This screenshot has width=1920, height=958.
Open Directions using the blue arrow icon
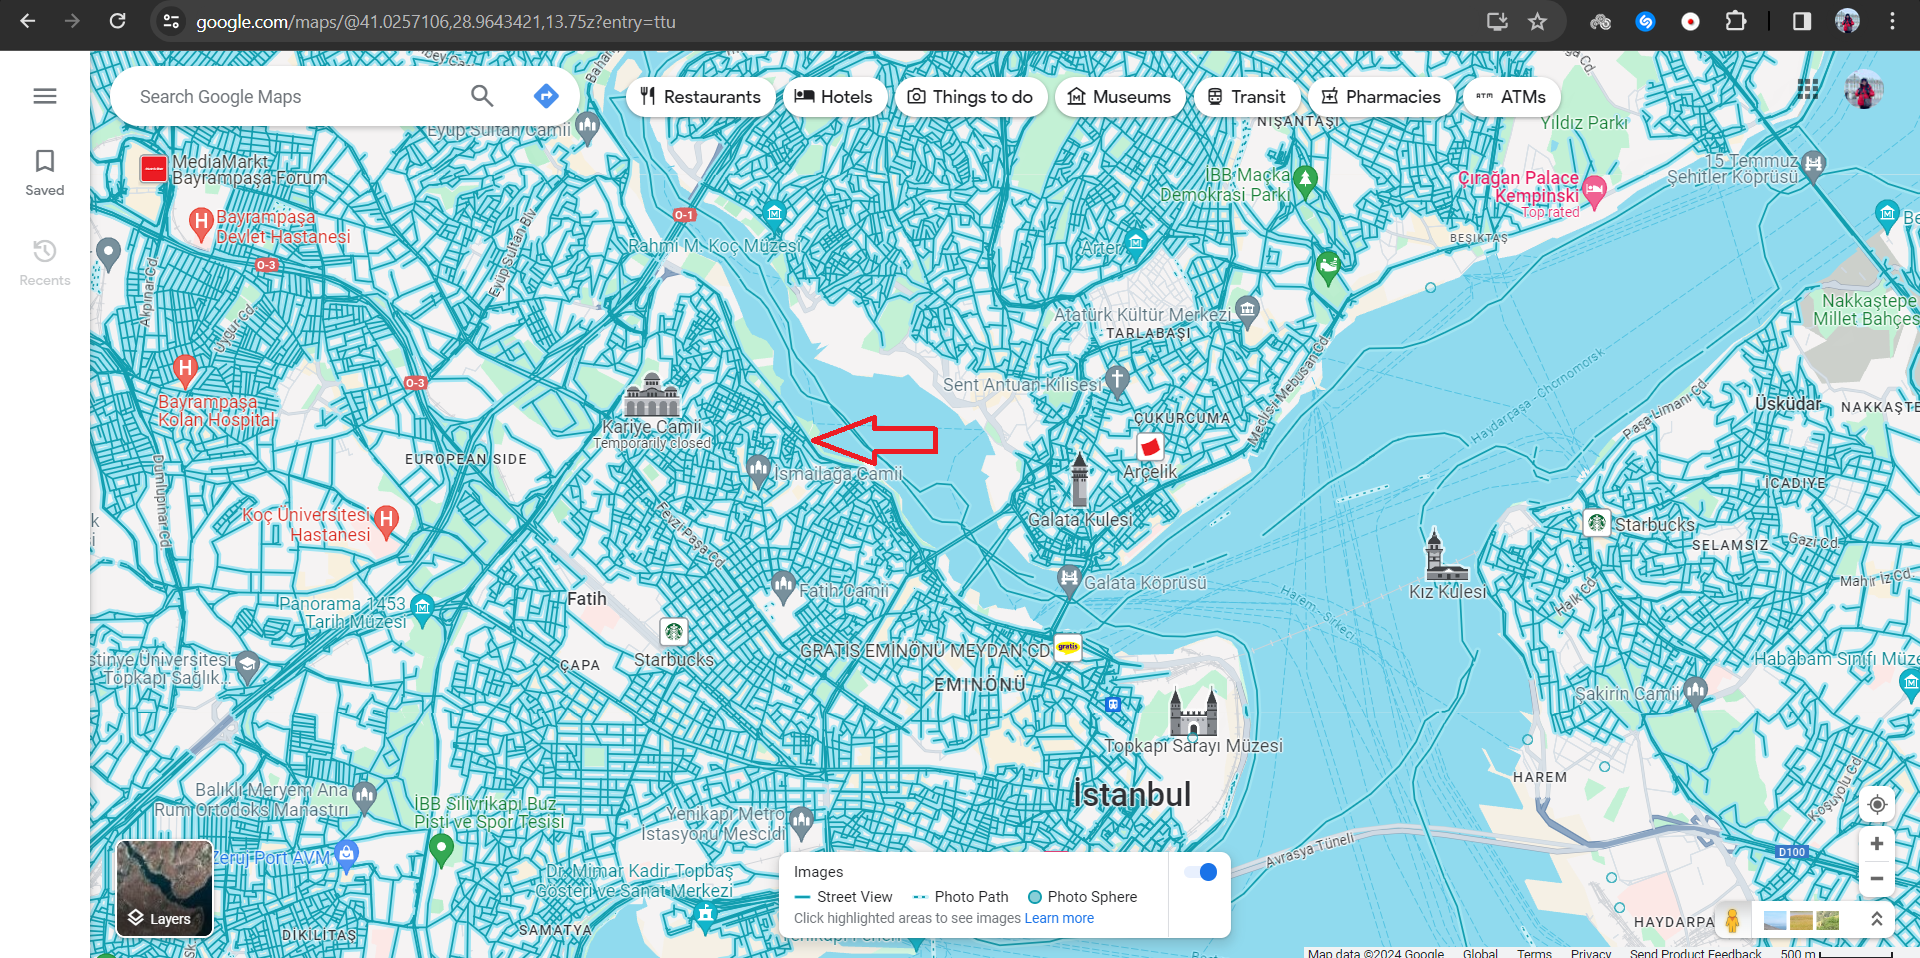(546, 96)
